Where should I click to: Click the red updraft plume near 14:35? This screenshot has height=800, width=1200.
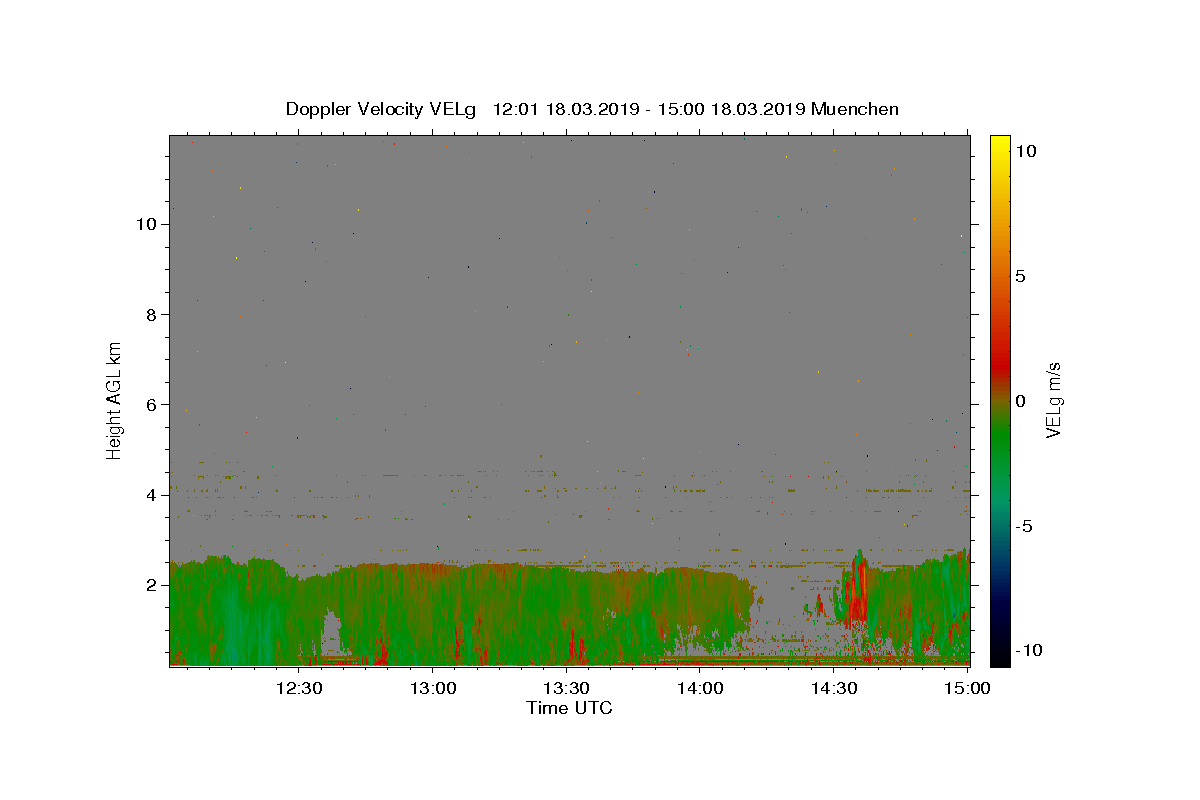(x=857, y=590)
